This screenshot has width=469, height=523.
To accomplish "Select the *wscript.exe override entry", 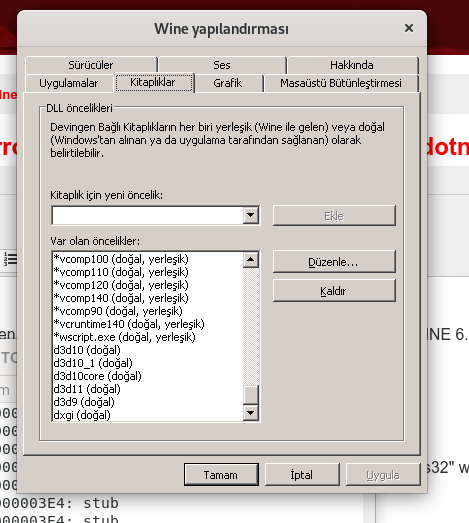I will (124, 337).
